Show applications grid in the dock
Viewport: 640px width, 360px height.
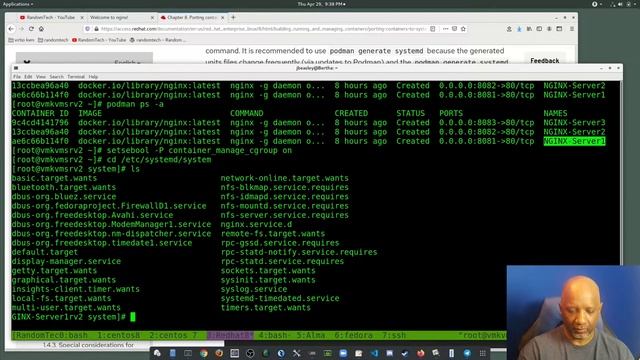483,353
